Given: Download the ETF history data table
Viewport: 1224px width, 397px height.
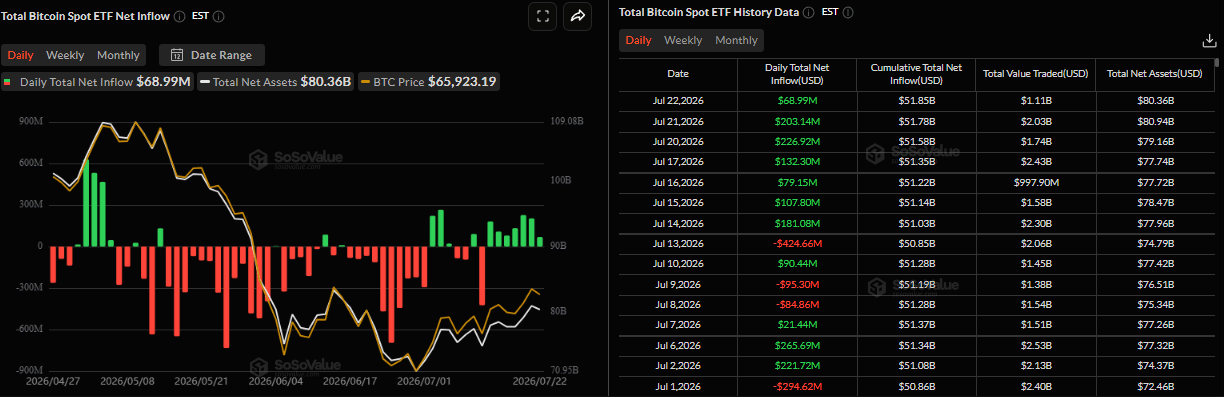Looking at the screenshot, I should tap(1208, 41).
